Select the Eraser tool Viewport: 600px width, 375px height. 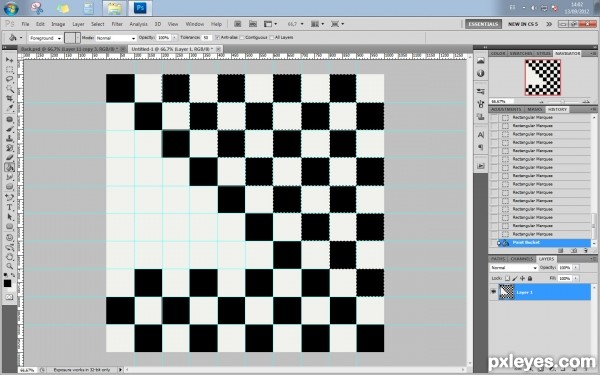tap(9, 158)
